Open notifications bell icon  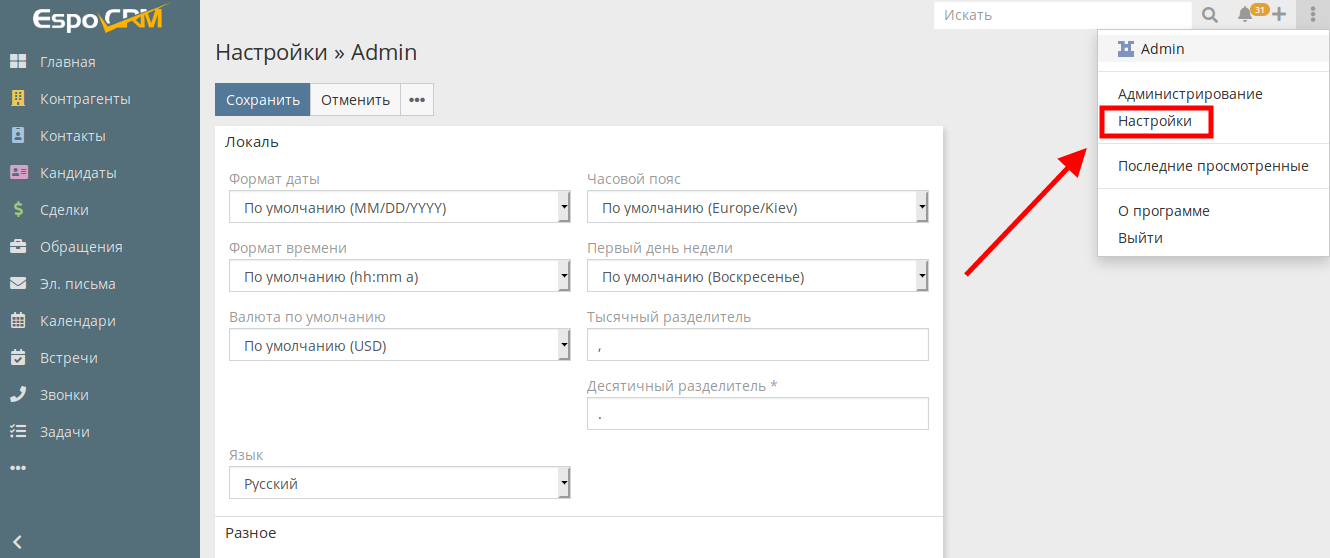click(1245, 15)
